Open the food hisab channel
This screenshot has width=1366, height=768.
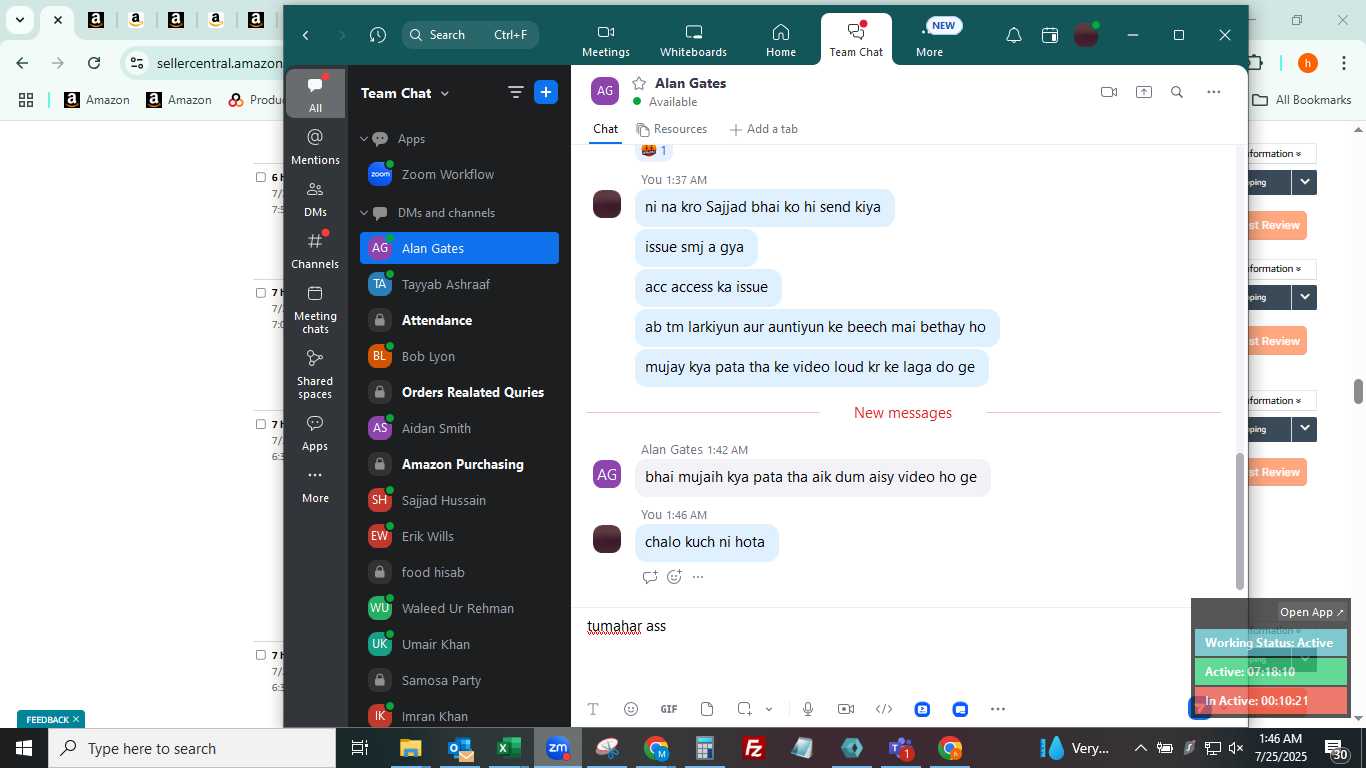[459, 572]
